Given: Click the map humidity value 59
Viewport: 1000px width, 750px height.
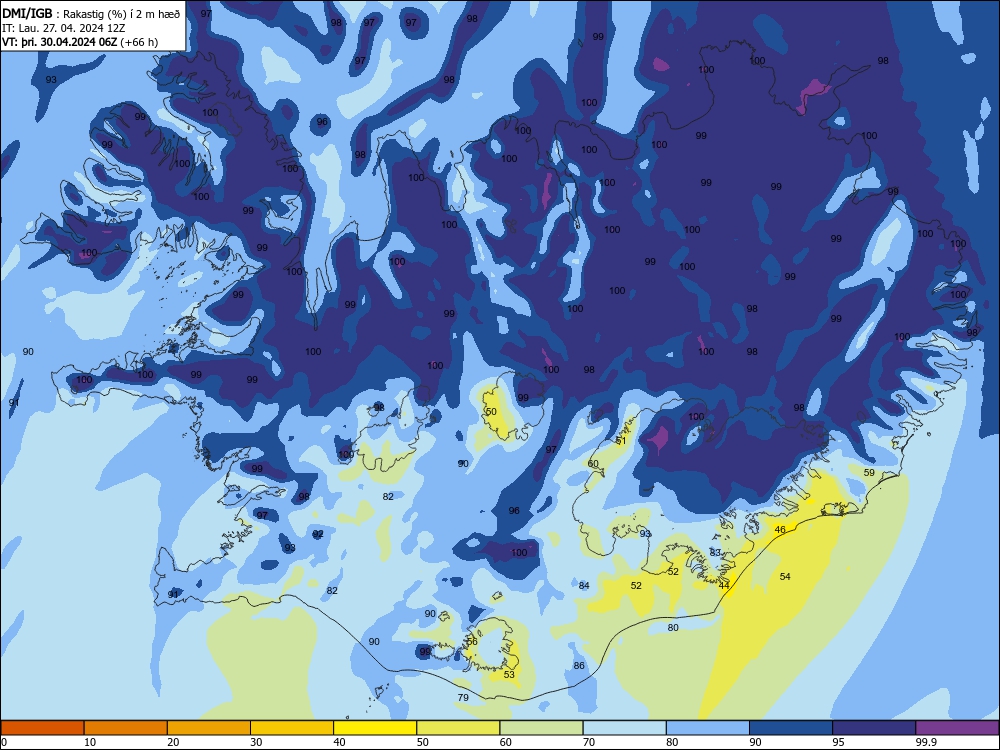Looking at the screenshot, I should 869,473.
